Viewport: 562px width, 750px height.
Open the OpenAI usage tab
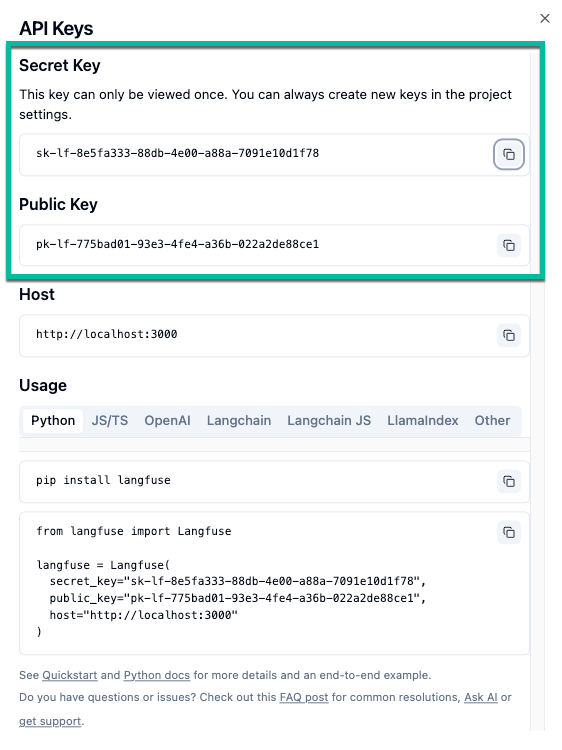coord(167,421)
